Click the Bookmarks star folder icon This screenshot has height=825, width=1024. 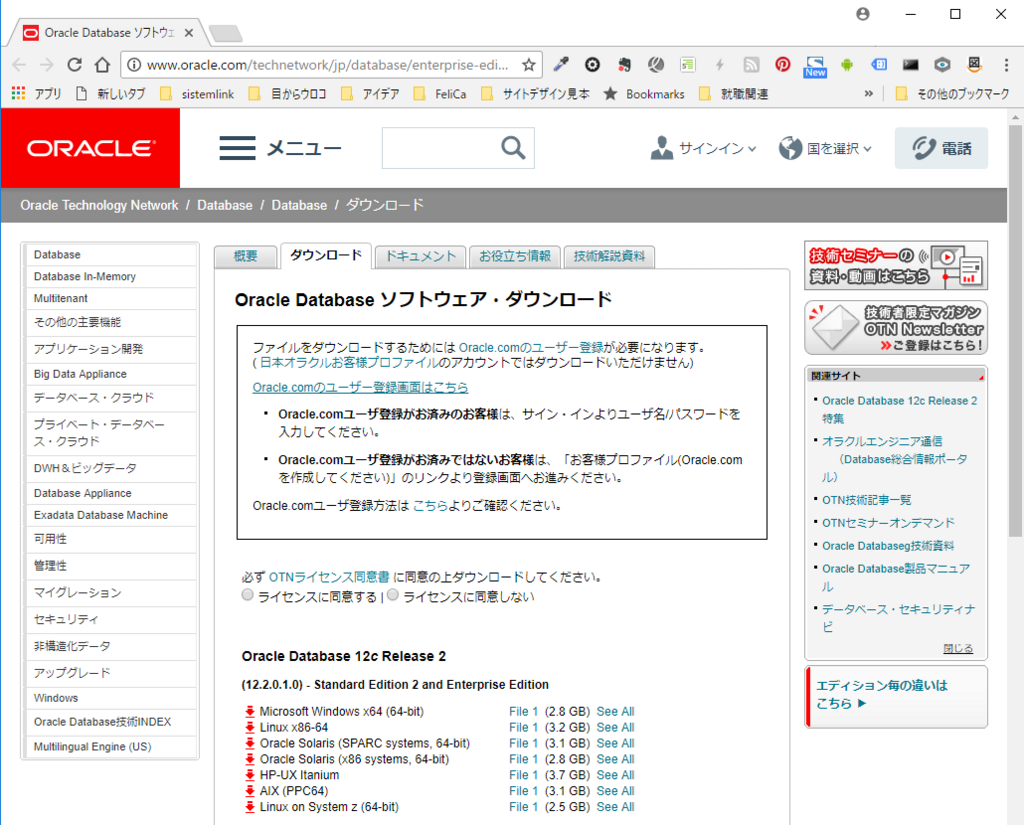click(610, 93)
